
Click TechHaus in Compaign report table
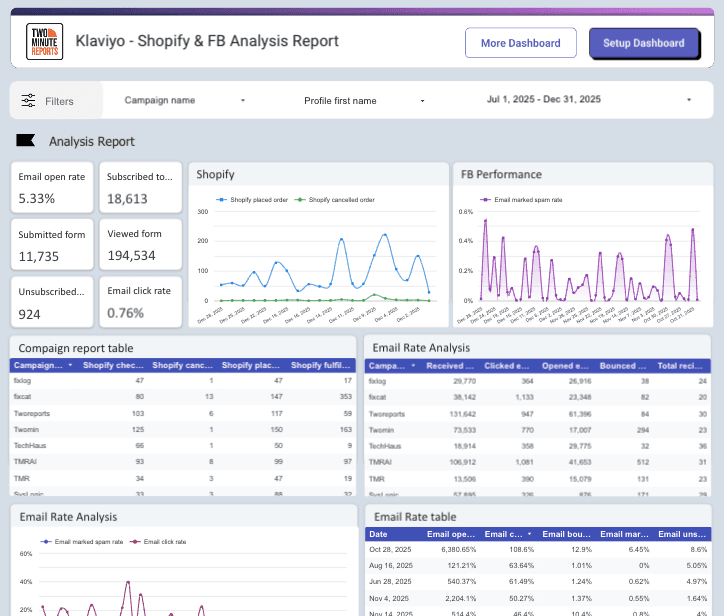click(30, 446)
